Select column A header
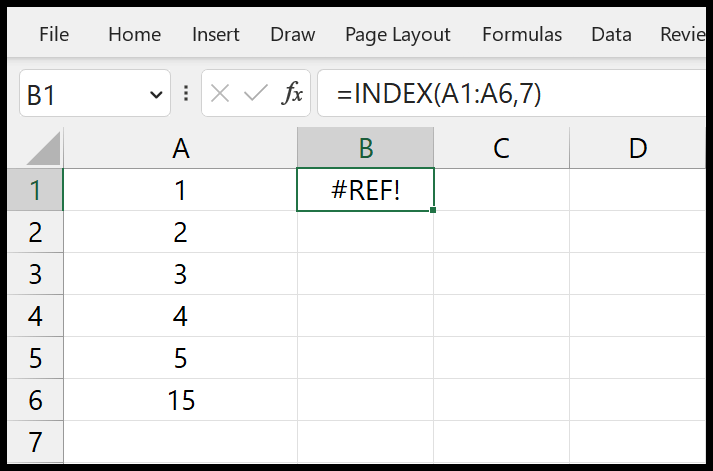 [181, 148]
